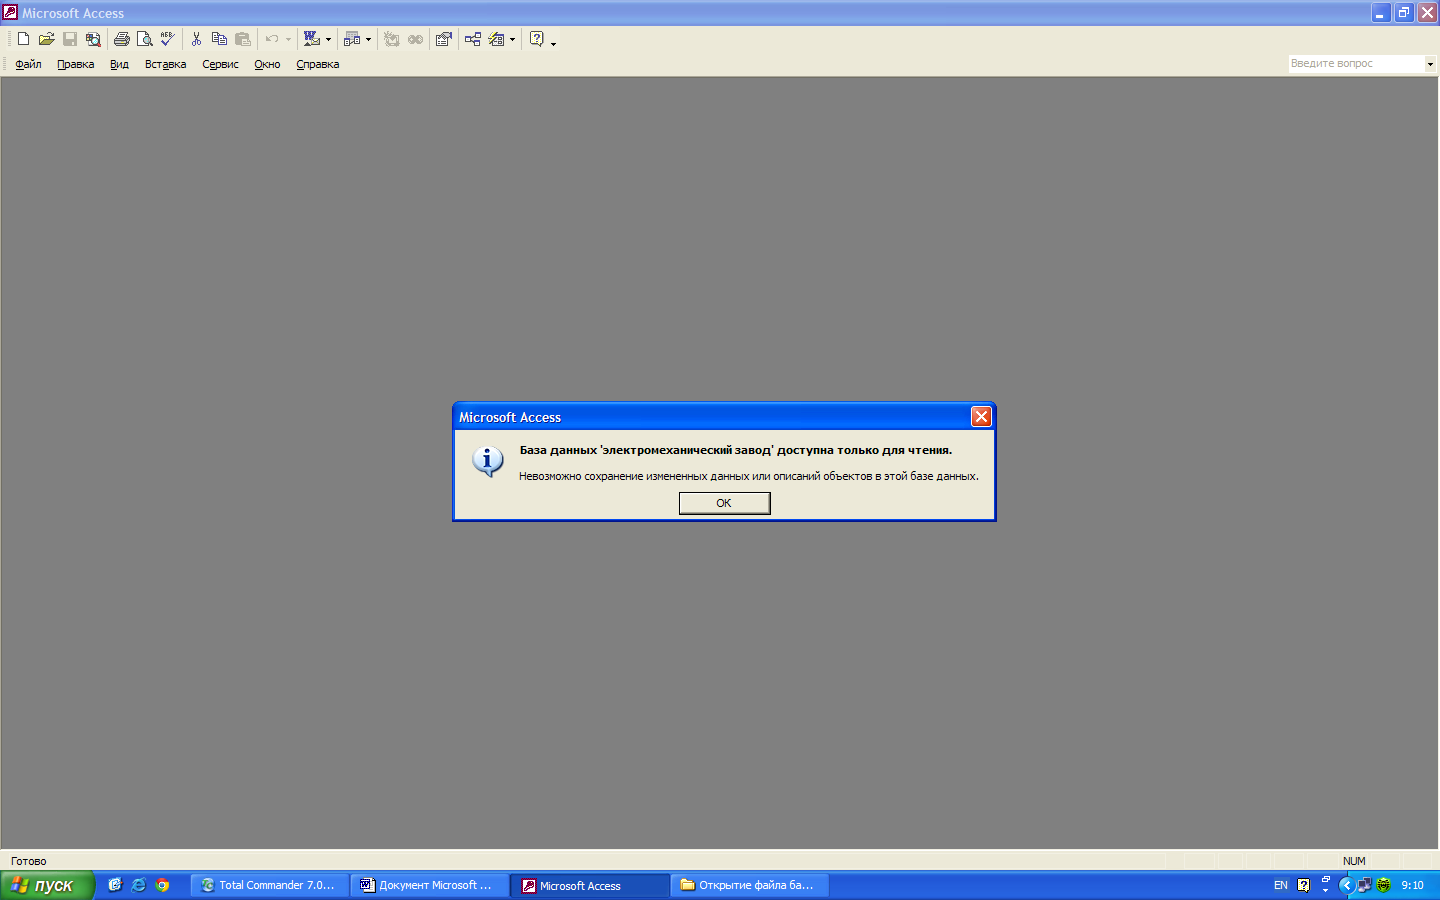Click the File search toolbar icon
This screenshot has width=1440, height=900.
tap(93, 39)
